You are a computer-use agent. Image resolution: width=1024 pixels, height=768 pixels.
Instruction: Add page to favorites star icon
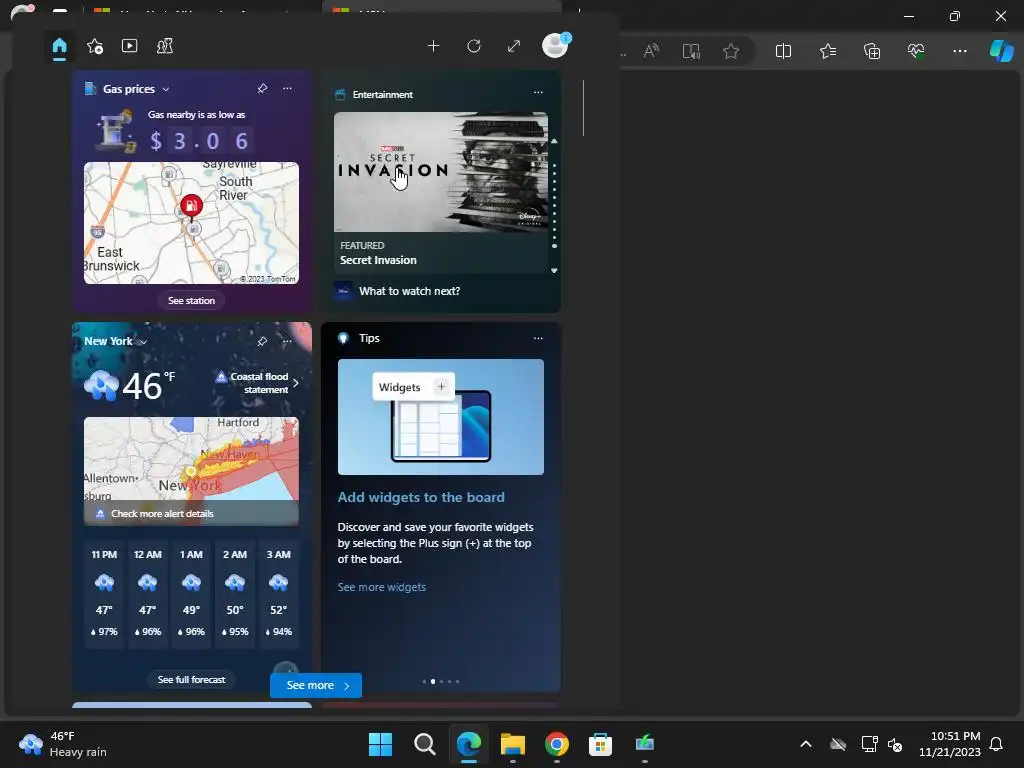(731, 51)
